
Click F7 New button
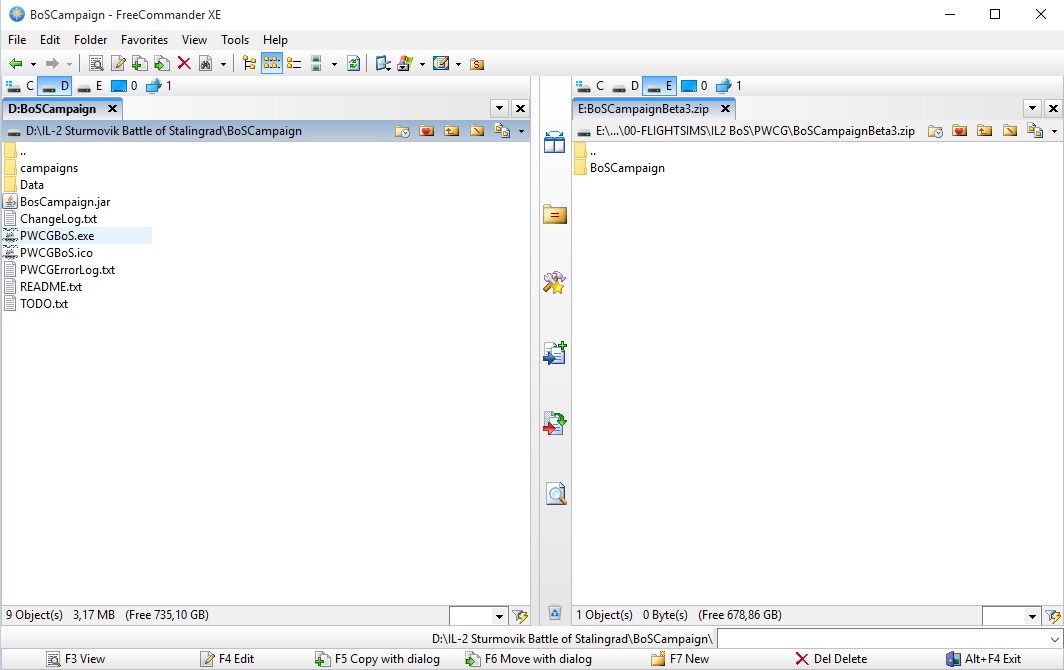coord(680,658)
